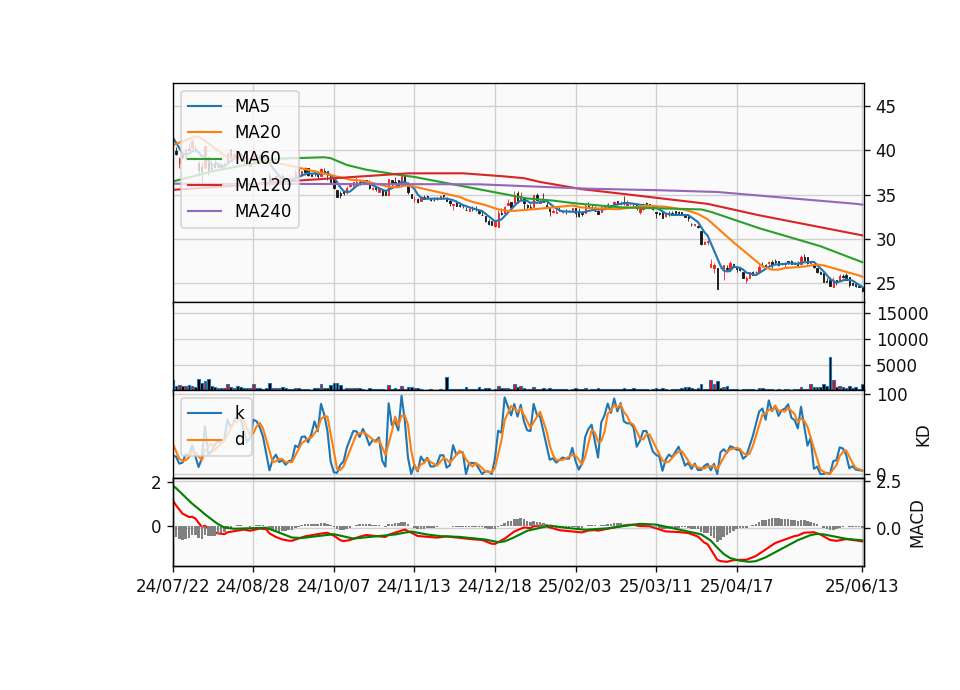Click the 40 price axis tick label
The image size is (960, 690).
point(885,151)
